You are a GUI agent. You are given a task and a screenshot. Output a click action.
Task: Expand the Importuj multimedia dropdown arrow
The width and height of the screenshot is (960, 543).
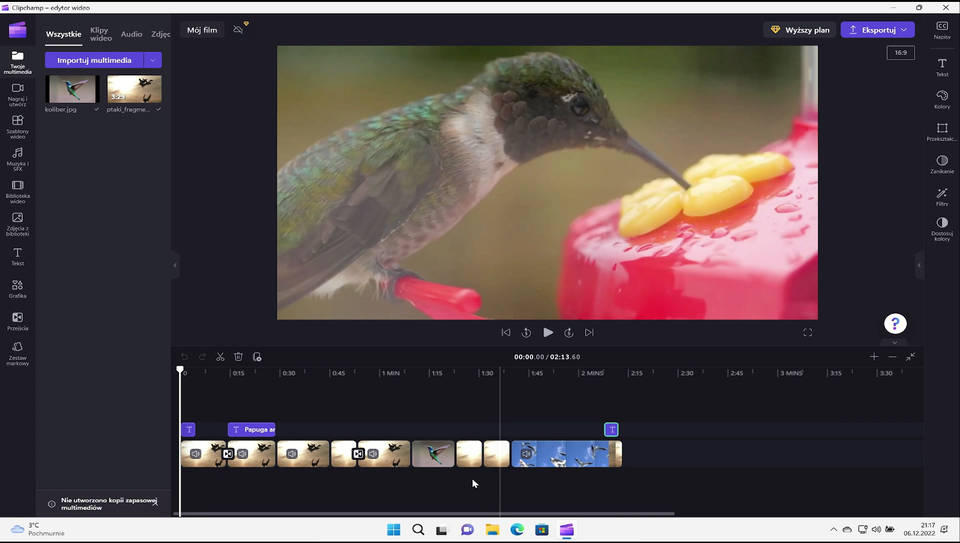(x=152, y=60)
